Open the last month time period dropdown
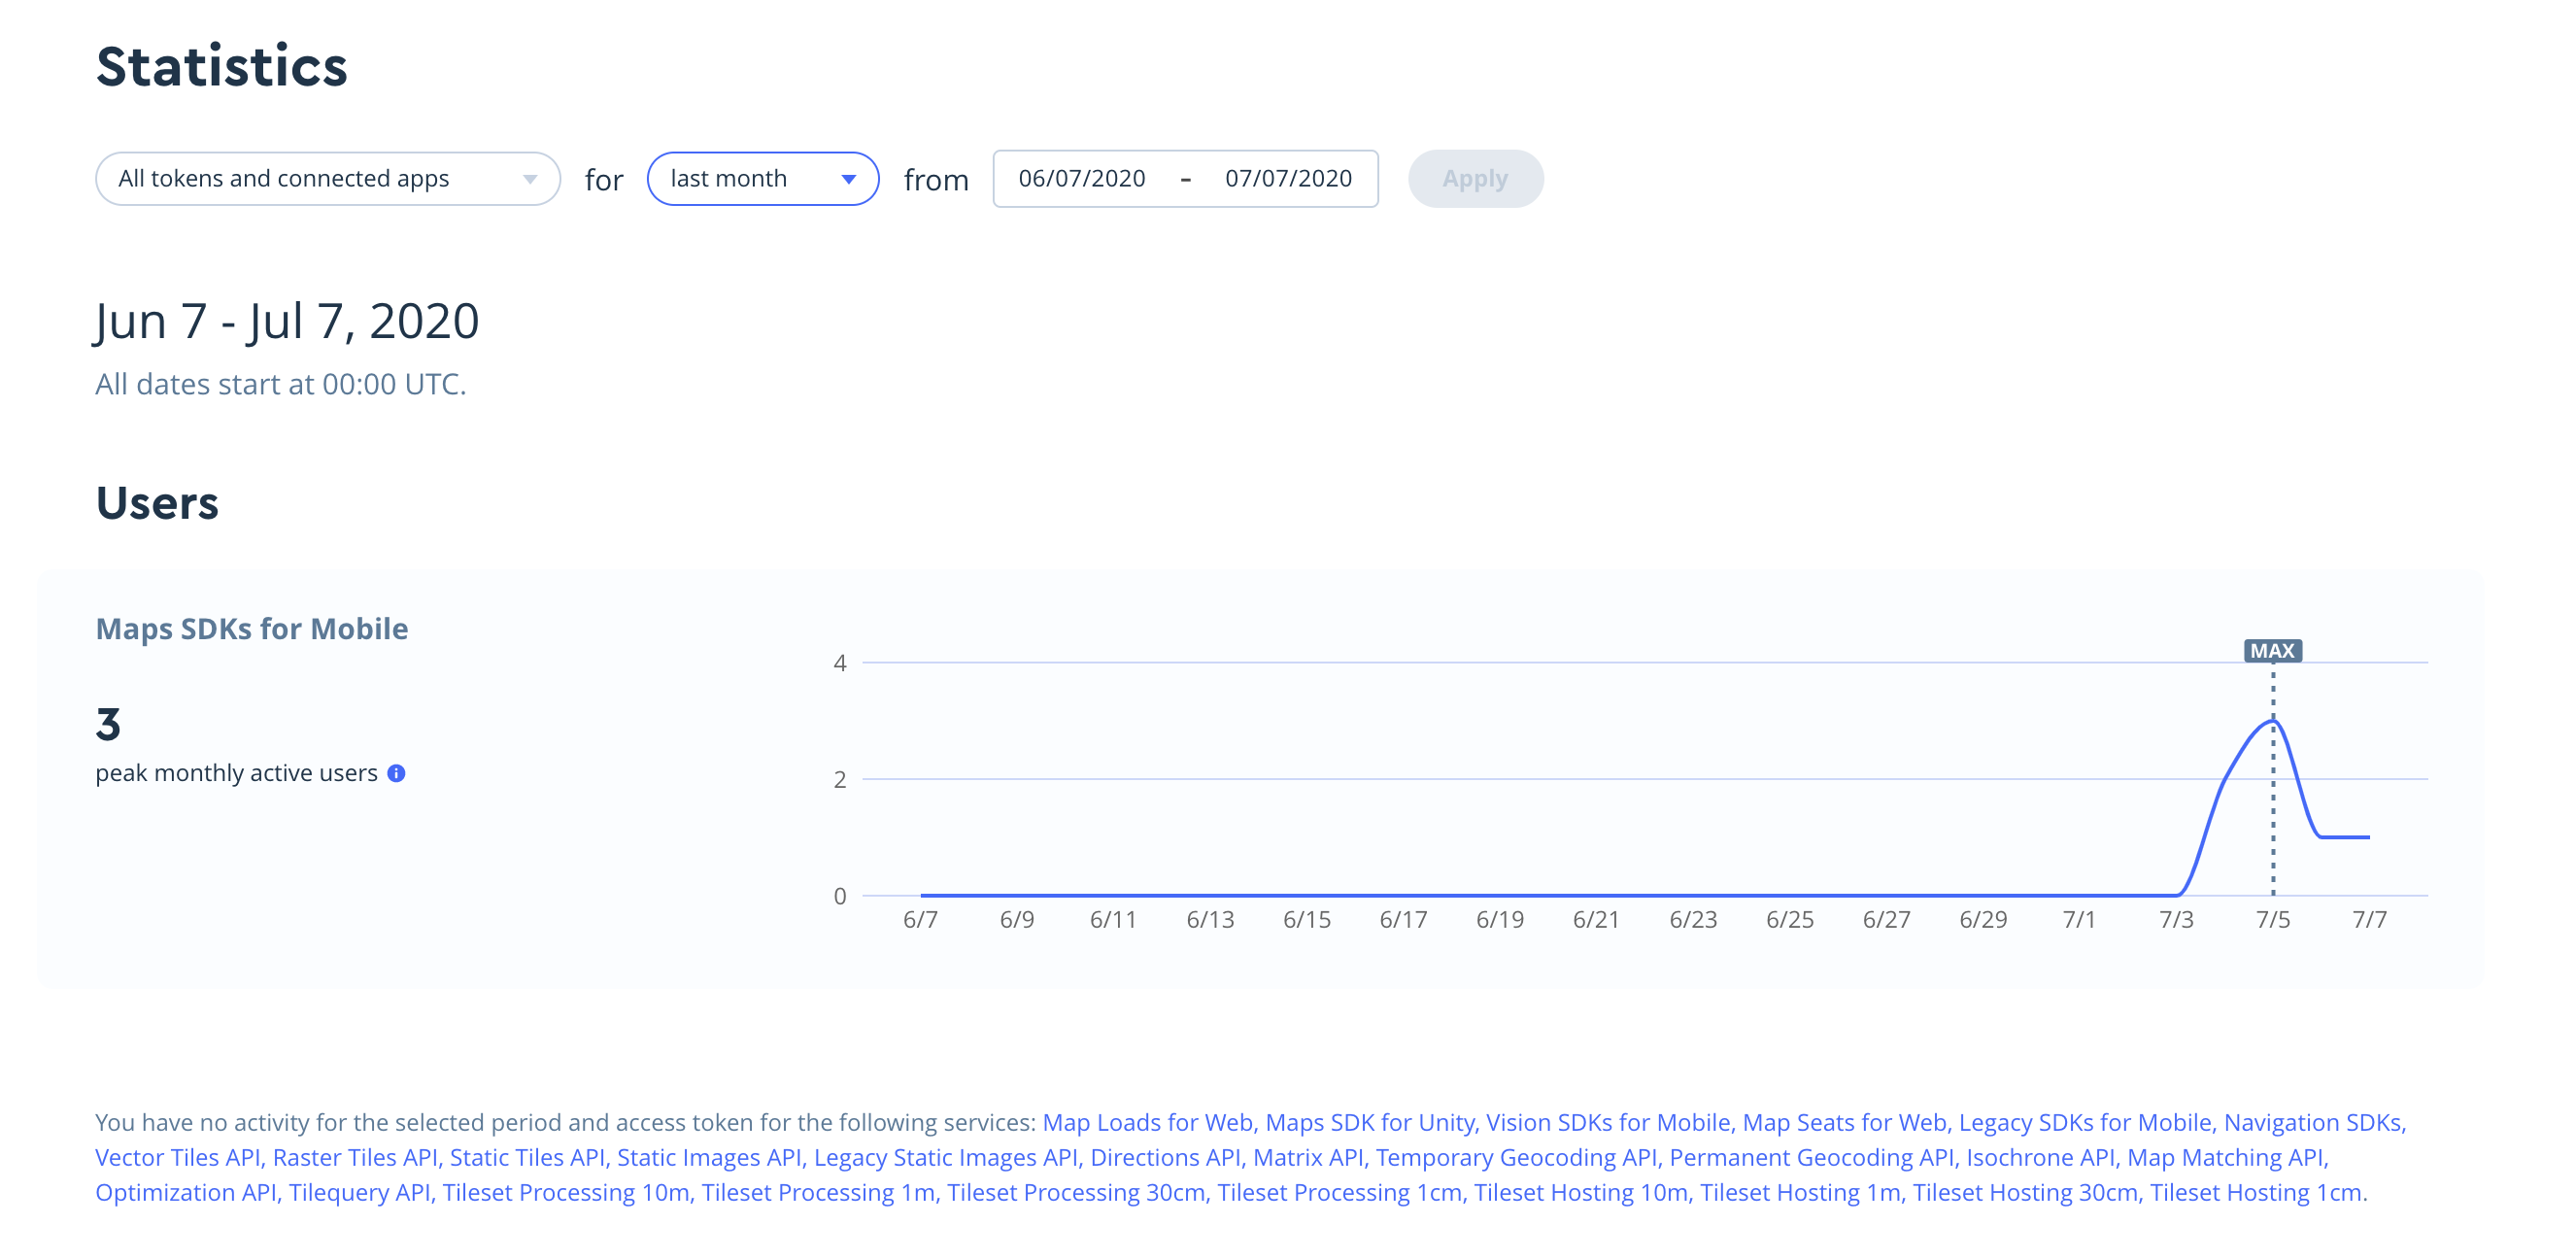Image resolution: width=2576 pixels, height=1259 pixels. coord(763,179)
